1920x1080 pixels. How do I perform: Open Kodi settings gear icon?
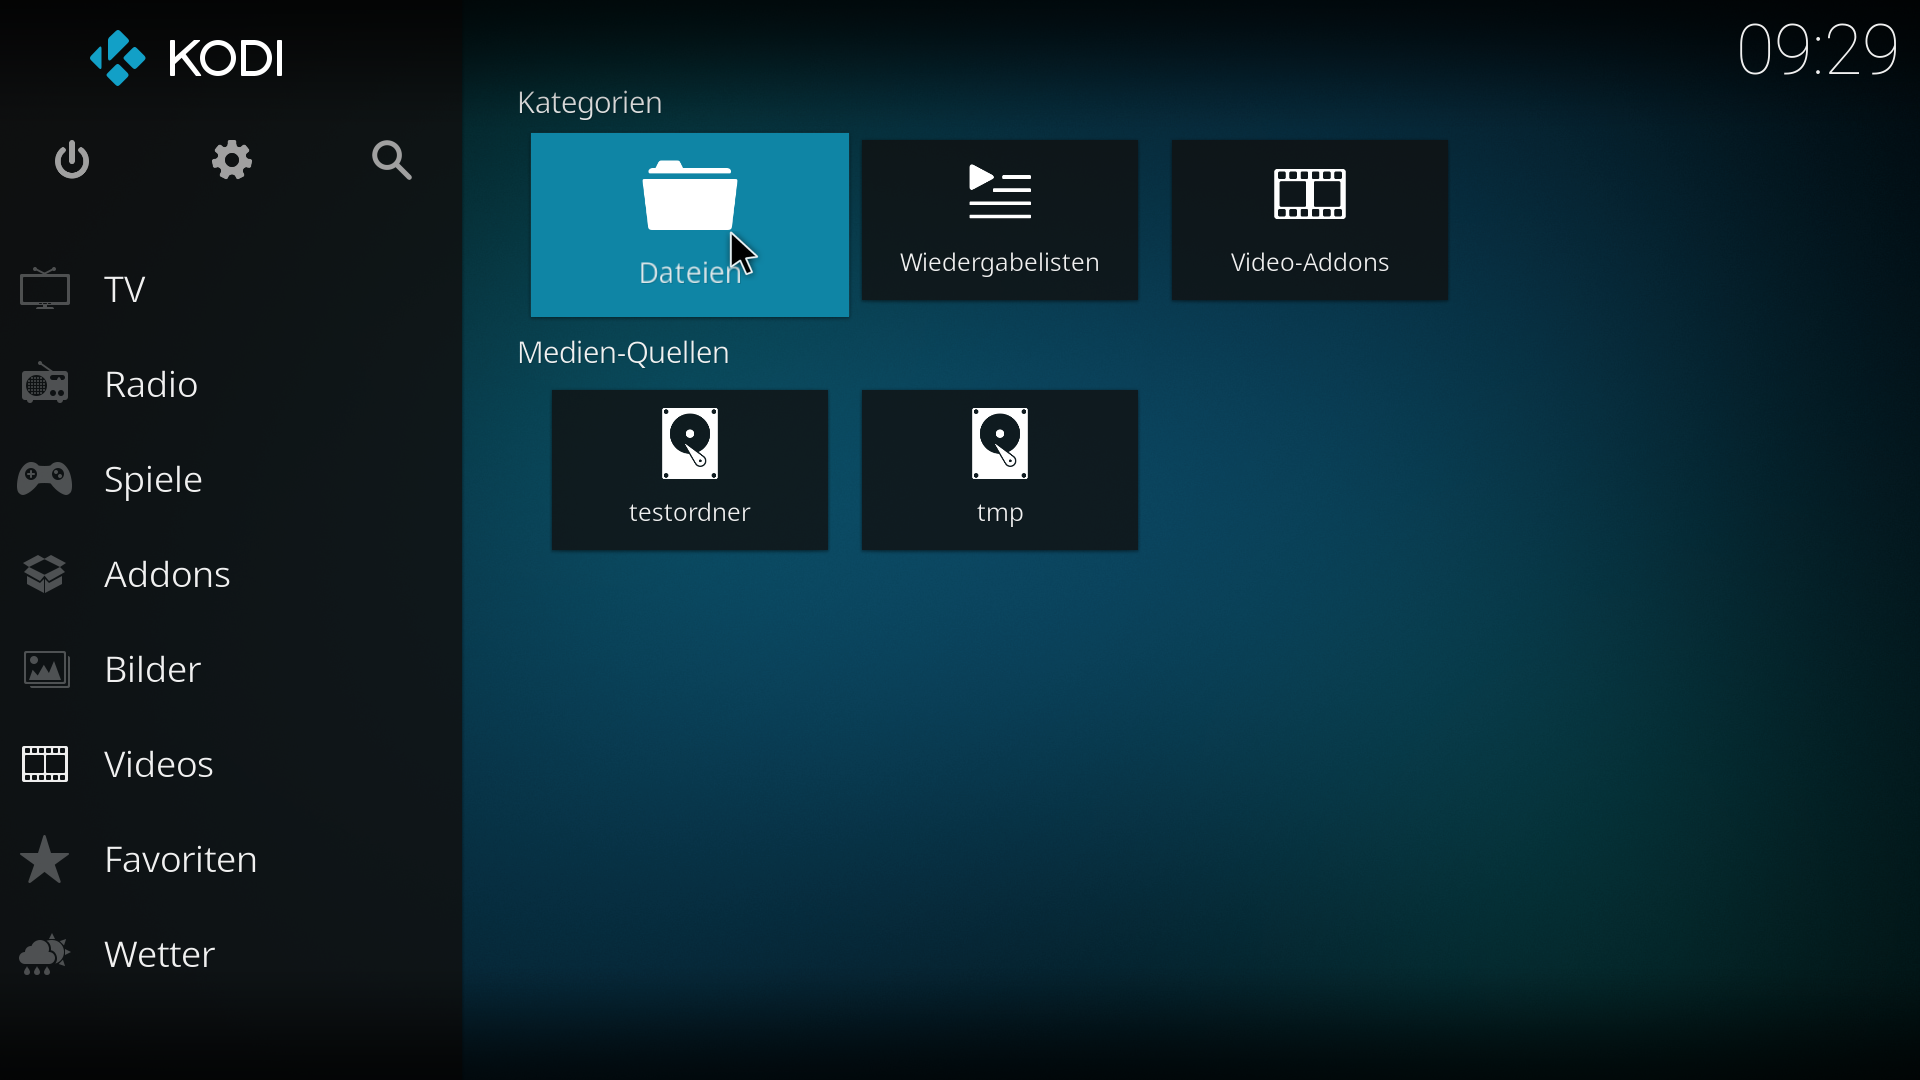click(x=232, y=160)
